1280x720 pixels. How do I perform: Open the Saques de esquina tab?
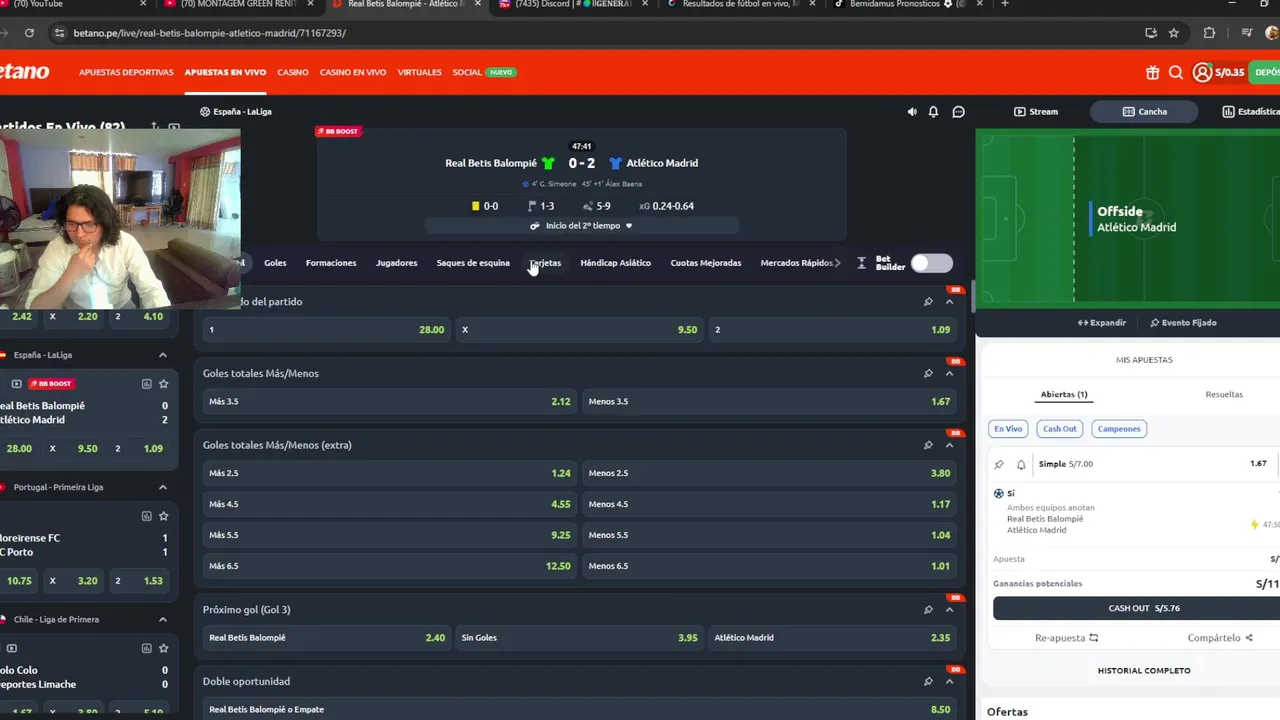coord(473,263)
